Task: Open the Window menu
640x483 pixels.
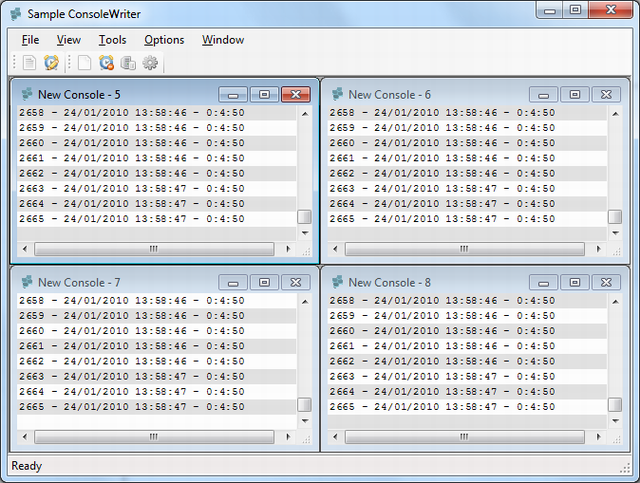Action: point(223,40)
